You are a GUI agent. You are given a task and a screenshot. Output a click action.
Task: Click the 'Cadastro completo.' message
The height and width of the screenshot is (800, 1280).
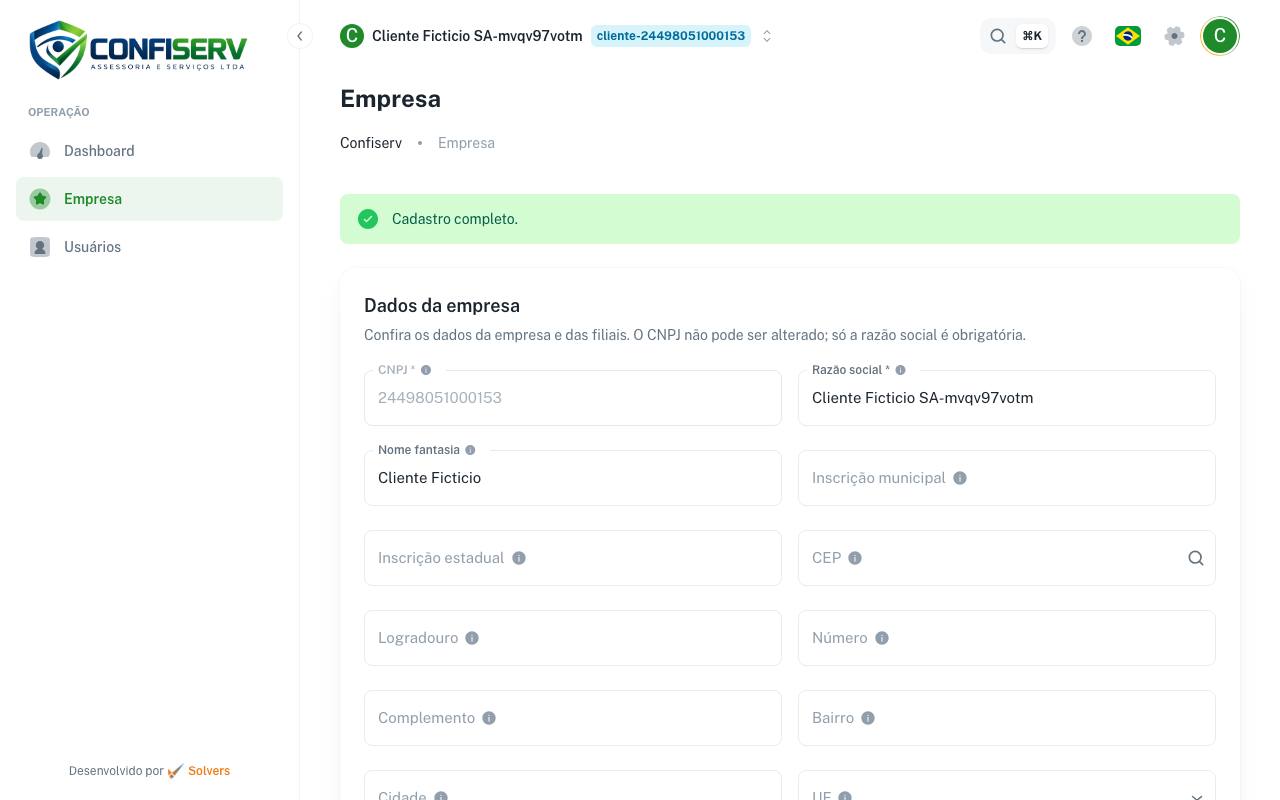point(455,219)
